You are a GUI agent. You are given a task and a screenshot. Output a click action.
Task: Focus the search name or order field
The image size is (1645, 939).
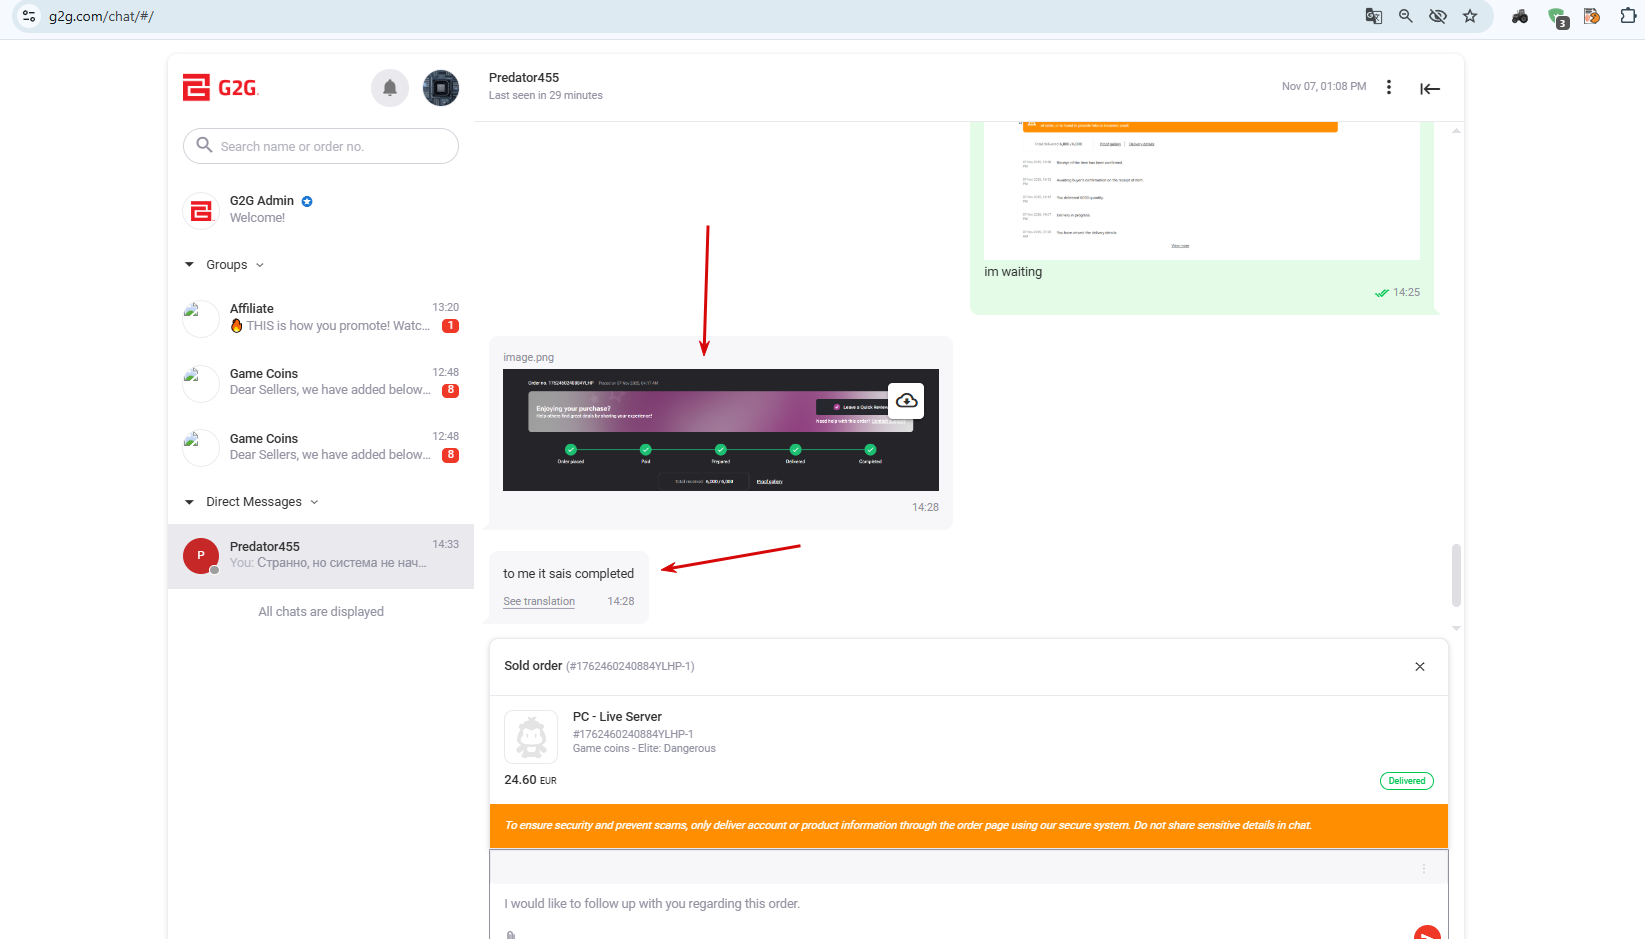click(321, 146)
